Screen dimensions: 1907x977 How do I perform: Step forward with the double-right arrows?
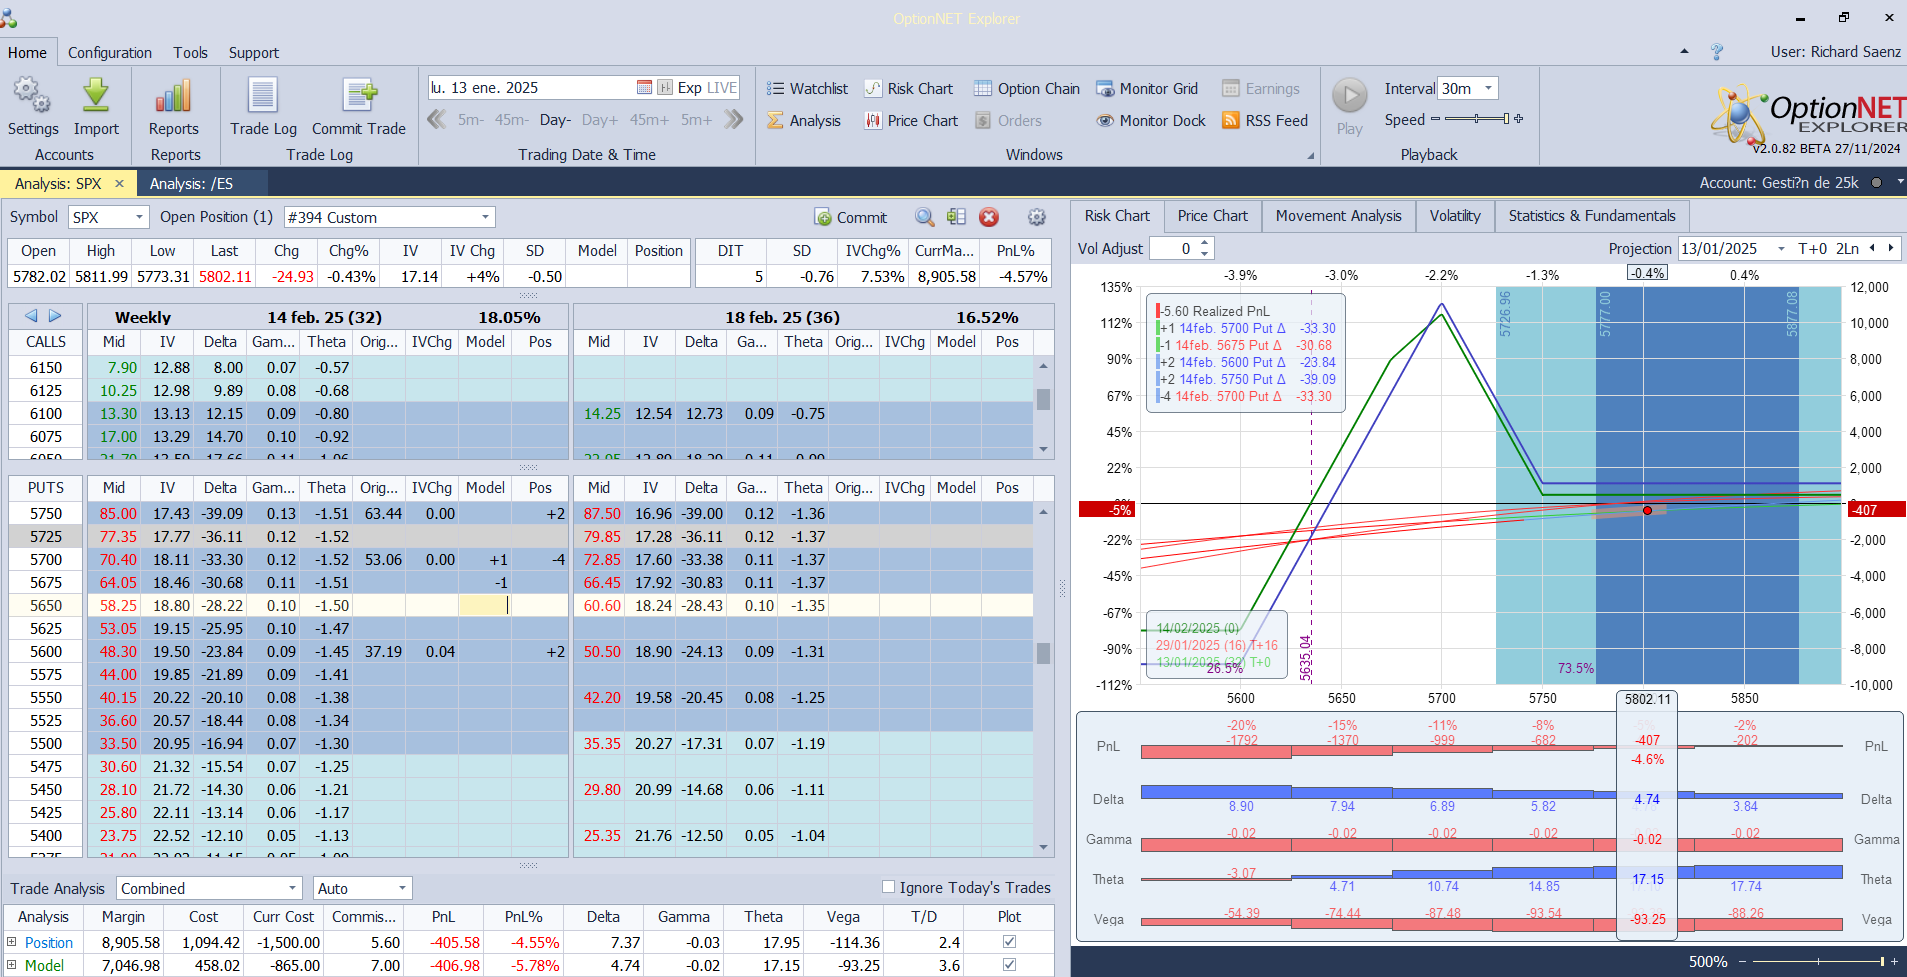[x=734, y=120]
